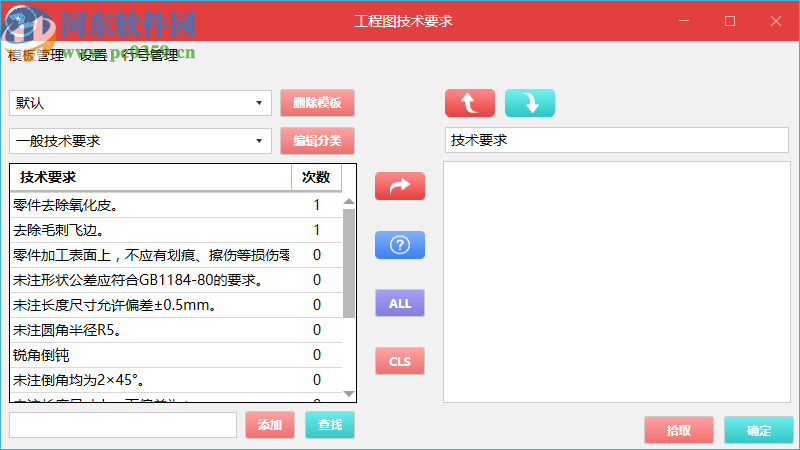Maximize the 工程图技术要求 window

point(730,21)
